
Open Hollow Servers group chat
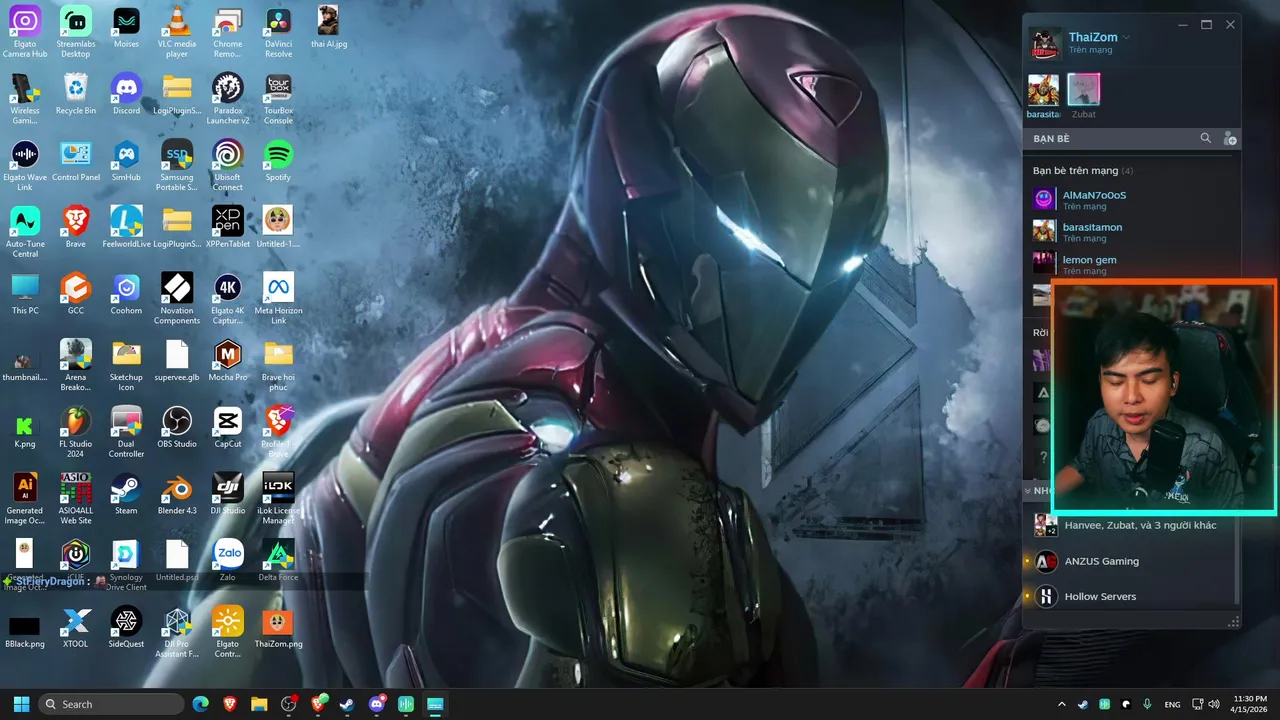click(x=1132, y=596)
